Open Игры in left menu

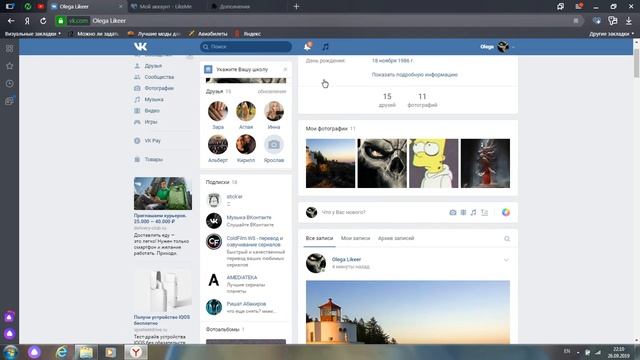pyautogui.click(x=151, y=122)
